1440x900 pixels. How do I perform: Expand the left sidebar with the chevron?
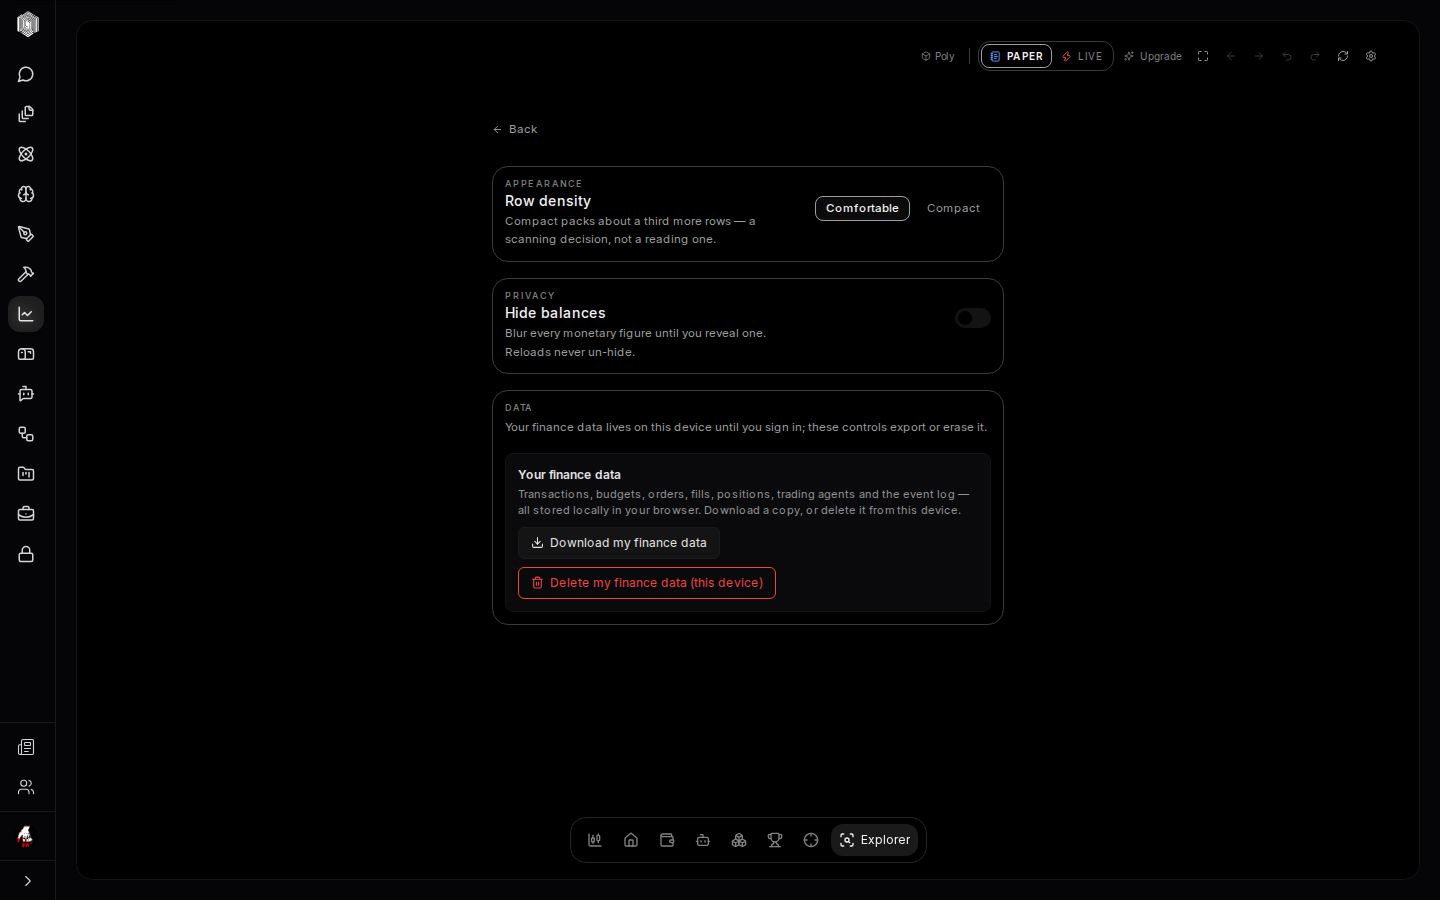click(x=27, y=881)
